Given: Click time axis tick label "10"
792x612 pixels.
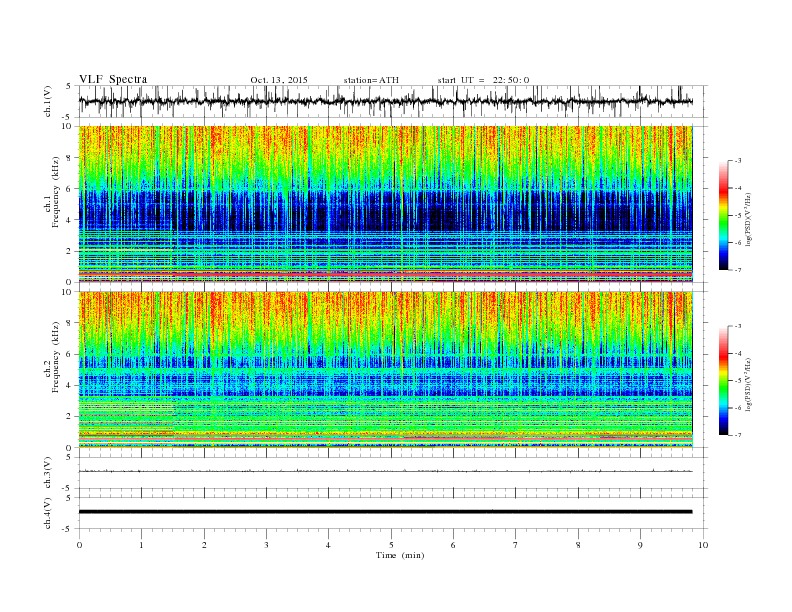Looking at the screenshot, I should point(703,545).
